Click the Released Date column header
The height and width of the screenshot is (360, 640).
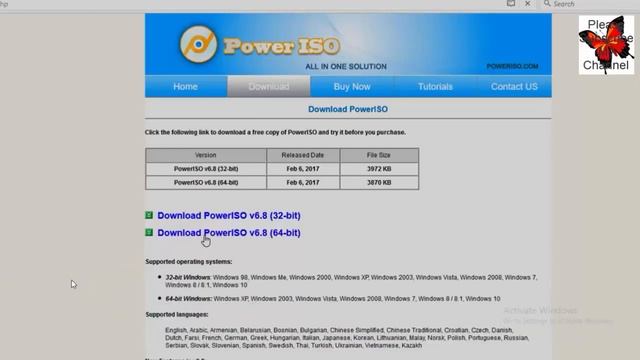(303, 155)
